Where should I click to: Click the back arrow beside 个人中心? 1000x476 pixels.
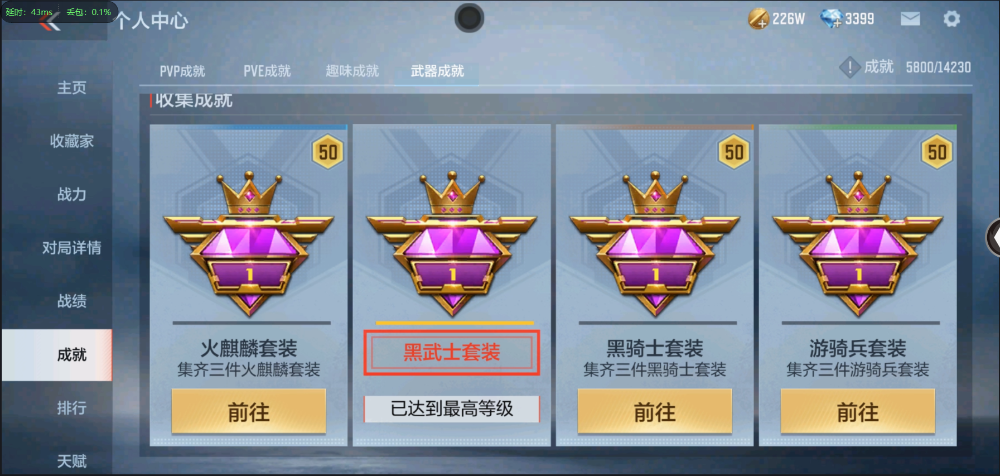49,22
